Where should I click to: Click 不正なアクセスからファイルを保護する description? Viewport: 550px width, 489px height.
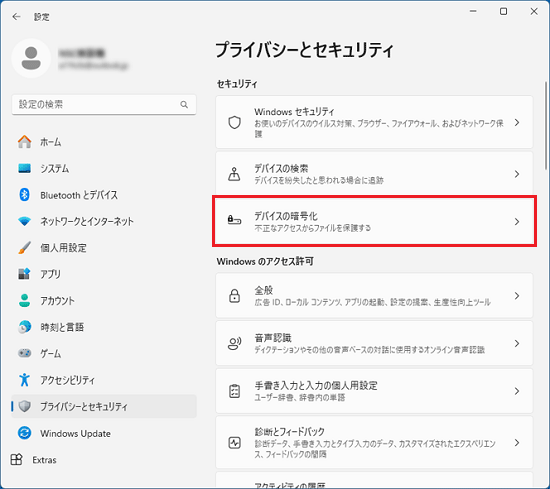click(313, 228)
